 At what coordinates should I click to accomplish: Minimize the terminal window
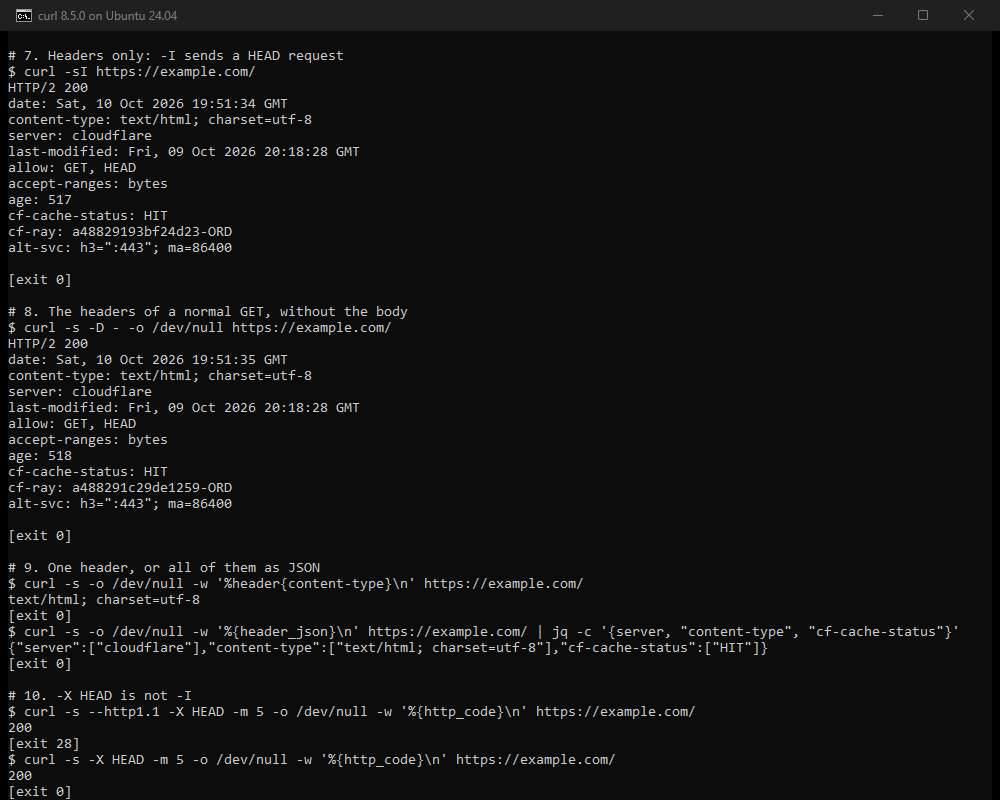[878, 15]
